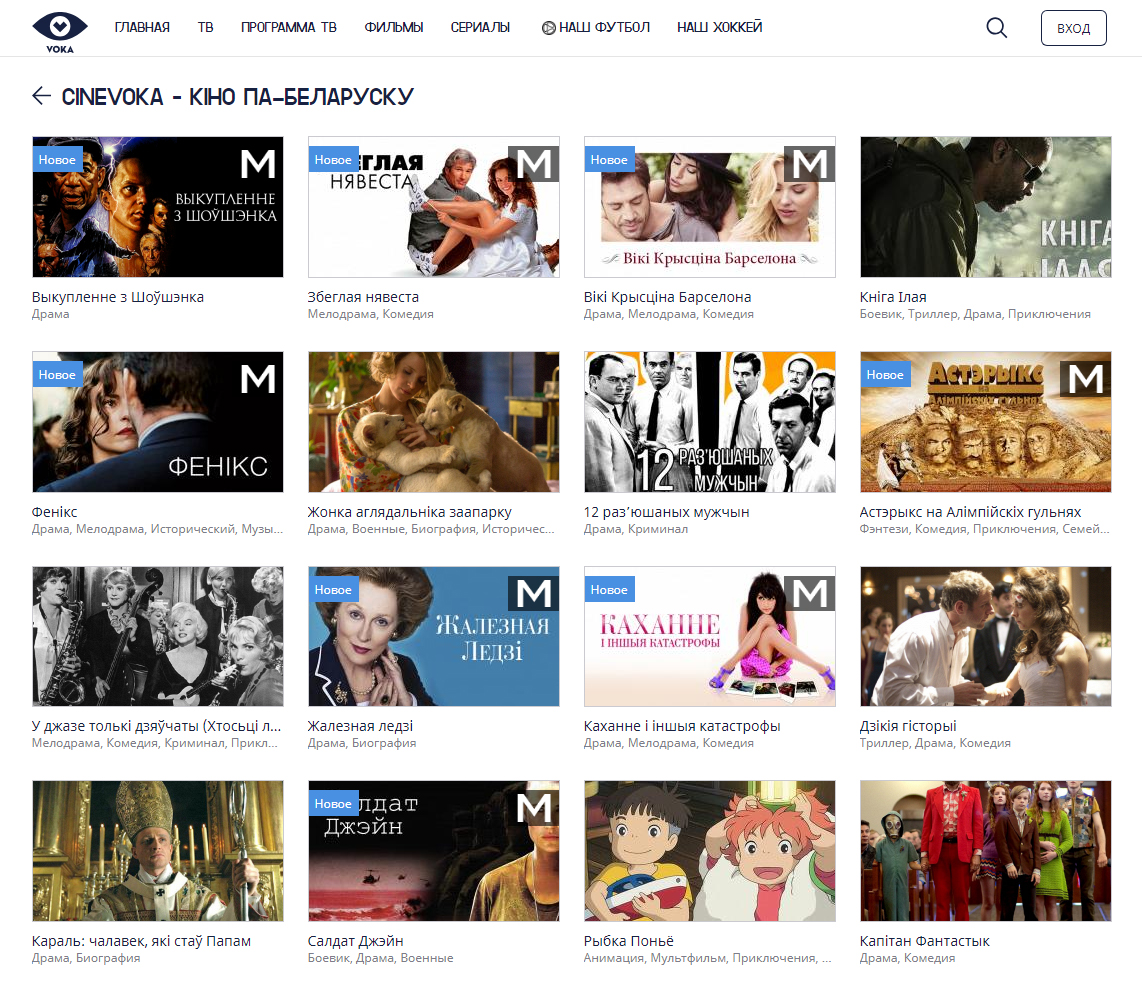Click the Выкупленне з Шоўшэнка title link
This screenshot has height=982, width=1142.
[118, 297]
